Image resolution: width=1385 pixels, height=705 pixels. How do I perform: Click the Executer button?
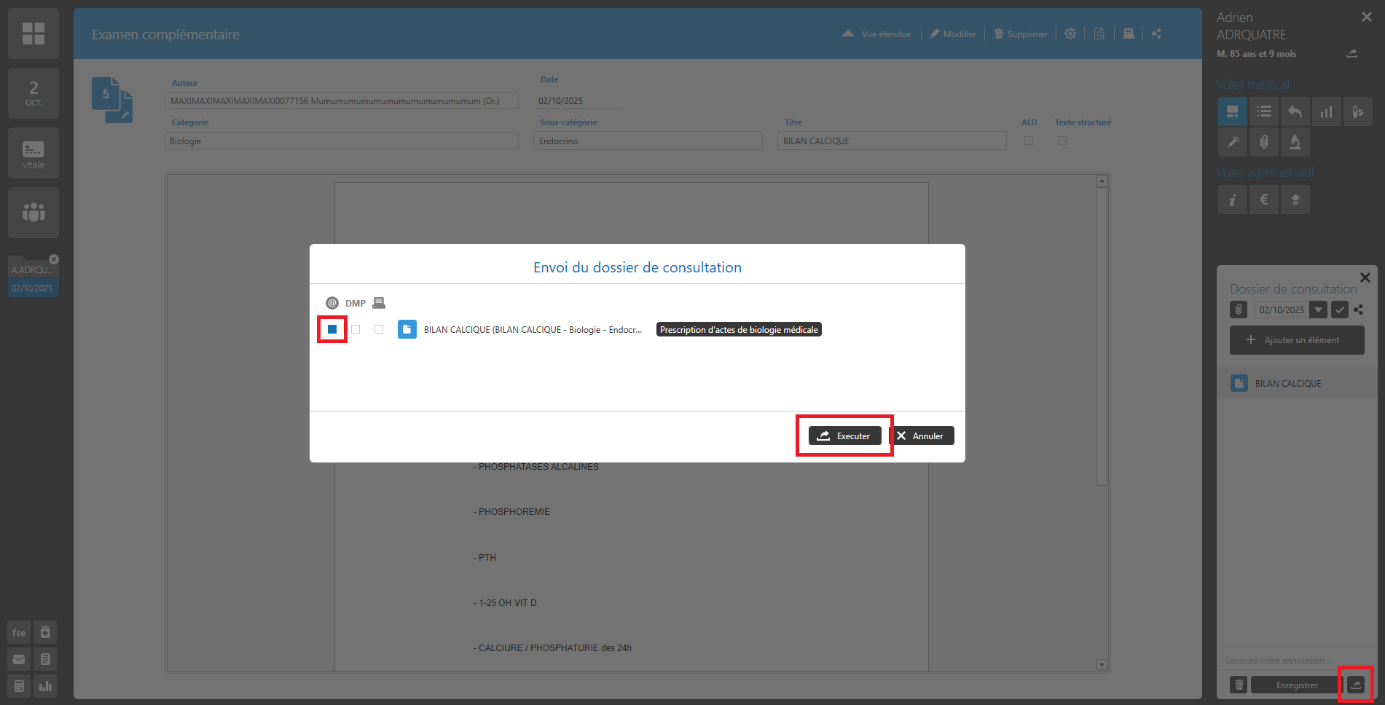[x=844, y=436]
